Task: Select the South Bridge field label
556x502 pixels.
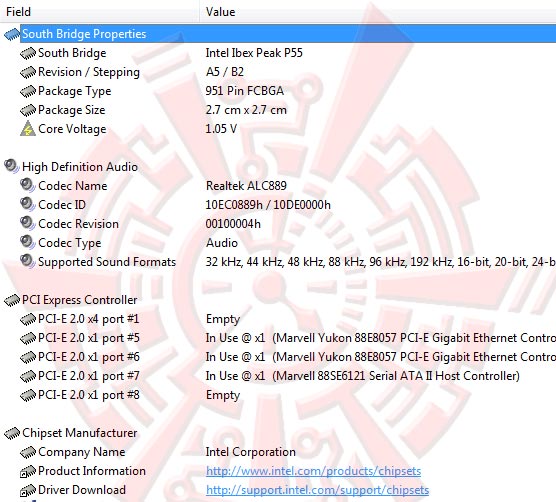Action: [x=72, y=53]
